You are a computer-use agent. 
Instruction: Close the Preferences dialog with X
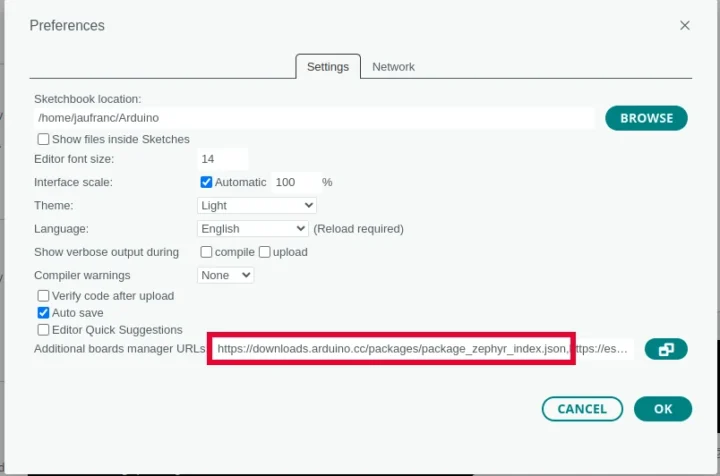point(685,25)
